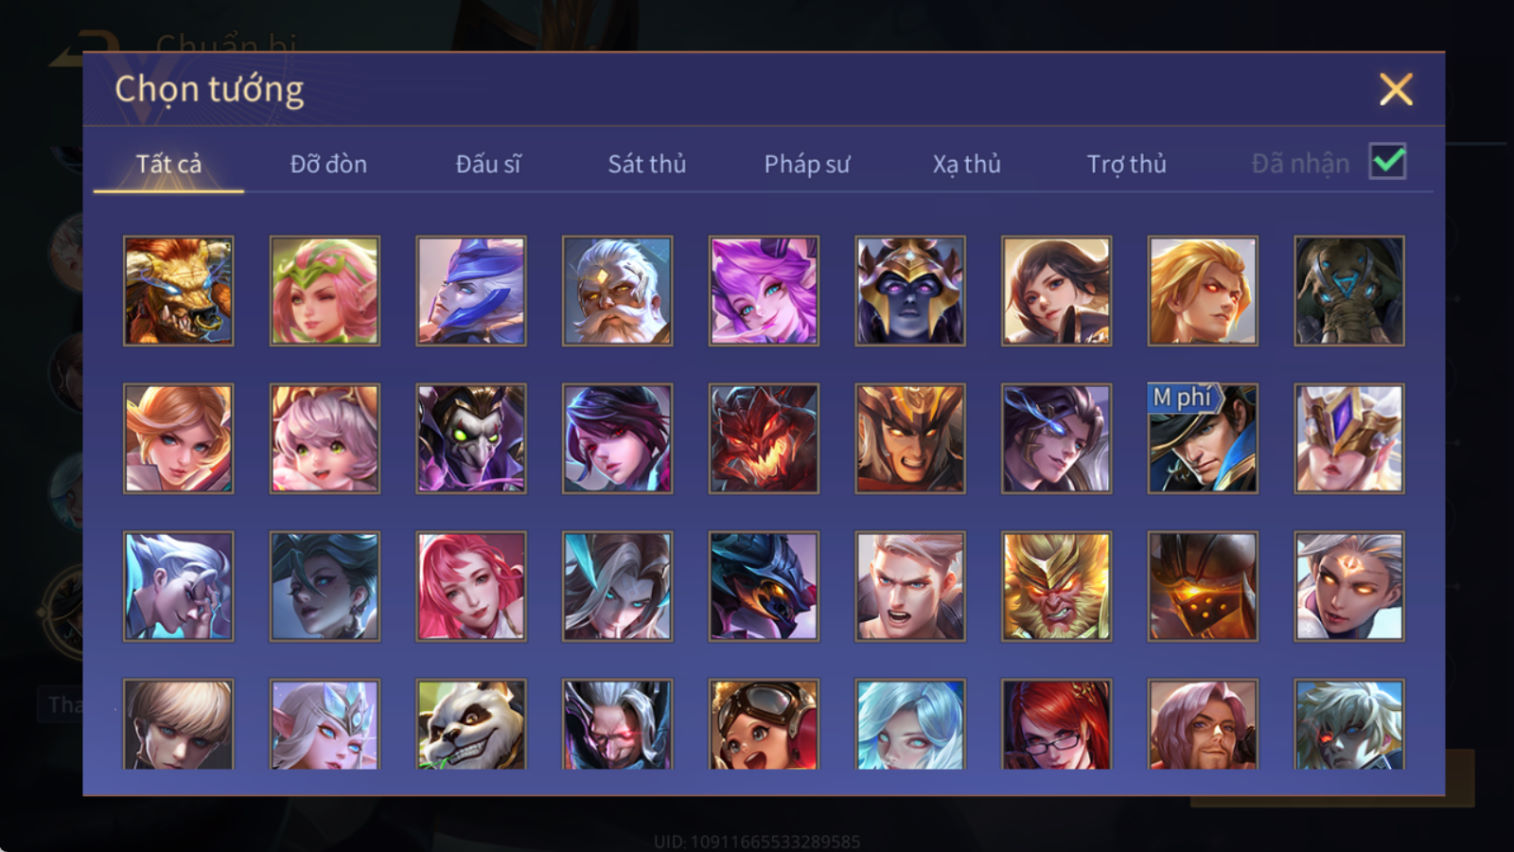Open the Sát thủ tab
The height and width of the screenshot is (852, 1514).
coord(647,164)
